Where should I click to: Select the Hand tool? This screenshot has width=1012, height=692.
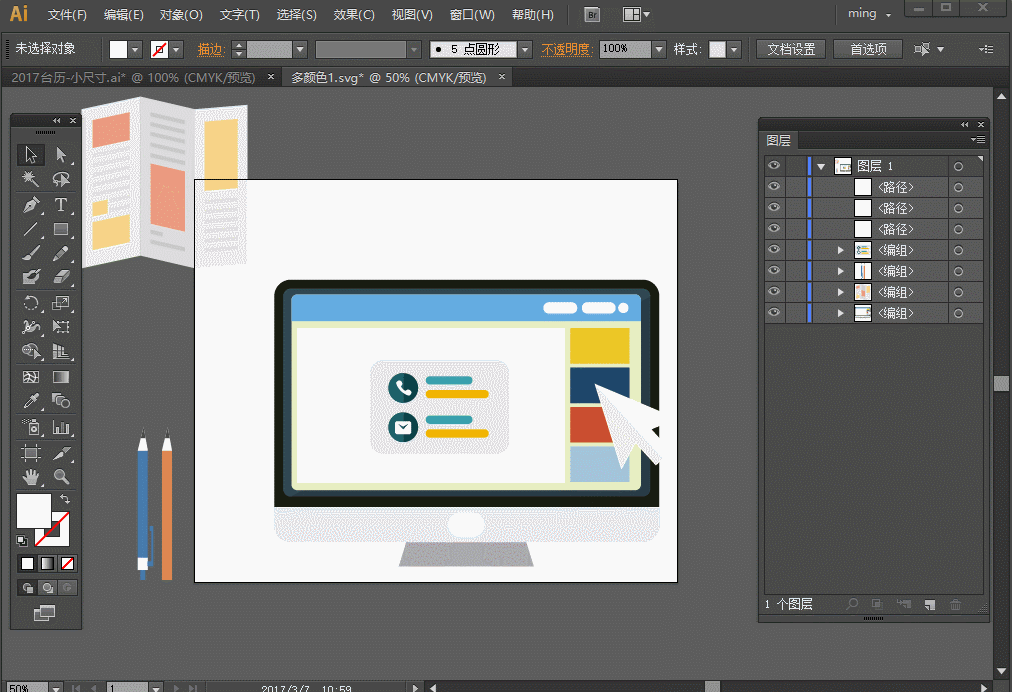tap(30, 477)
